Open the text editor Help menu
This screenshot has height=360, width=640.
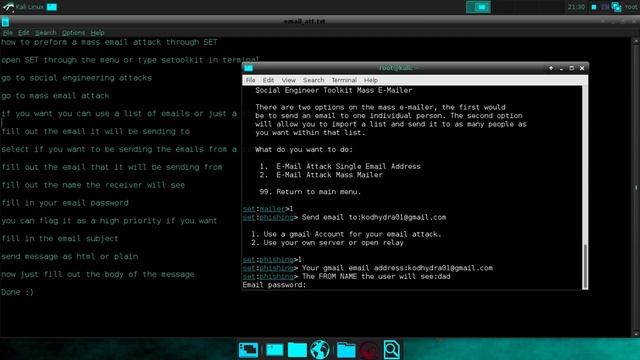coord(97,33)
